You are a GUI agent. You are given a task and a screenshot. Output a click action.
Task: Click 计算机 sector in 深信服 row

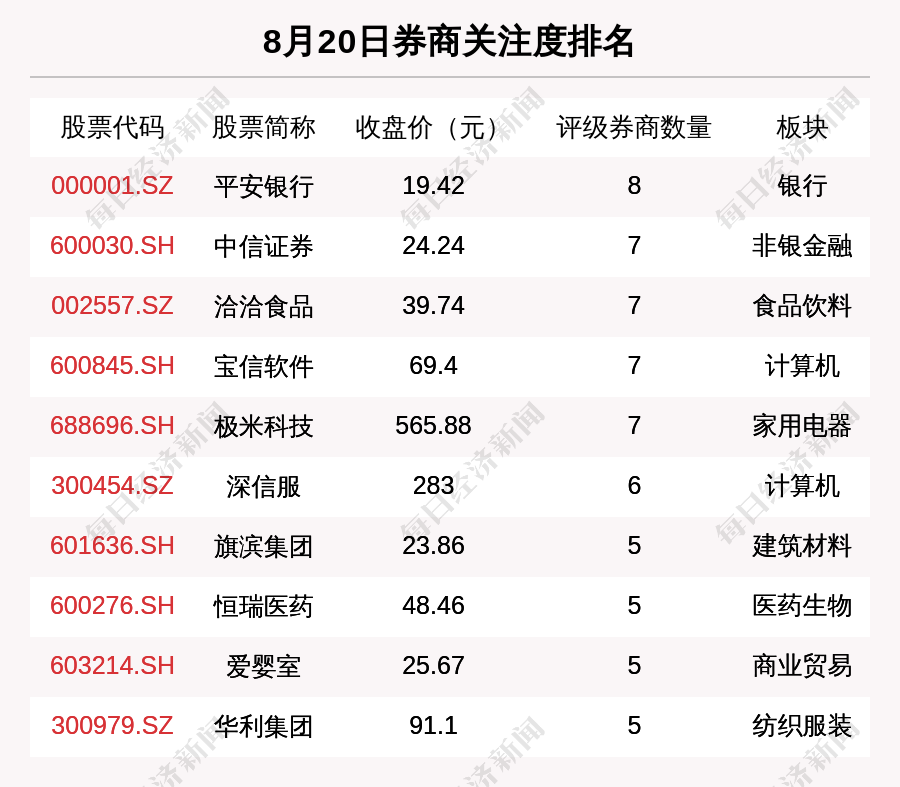point(802,487)
